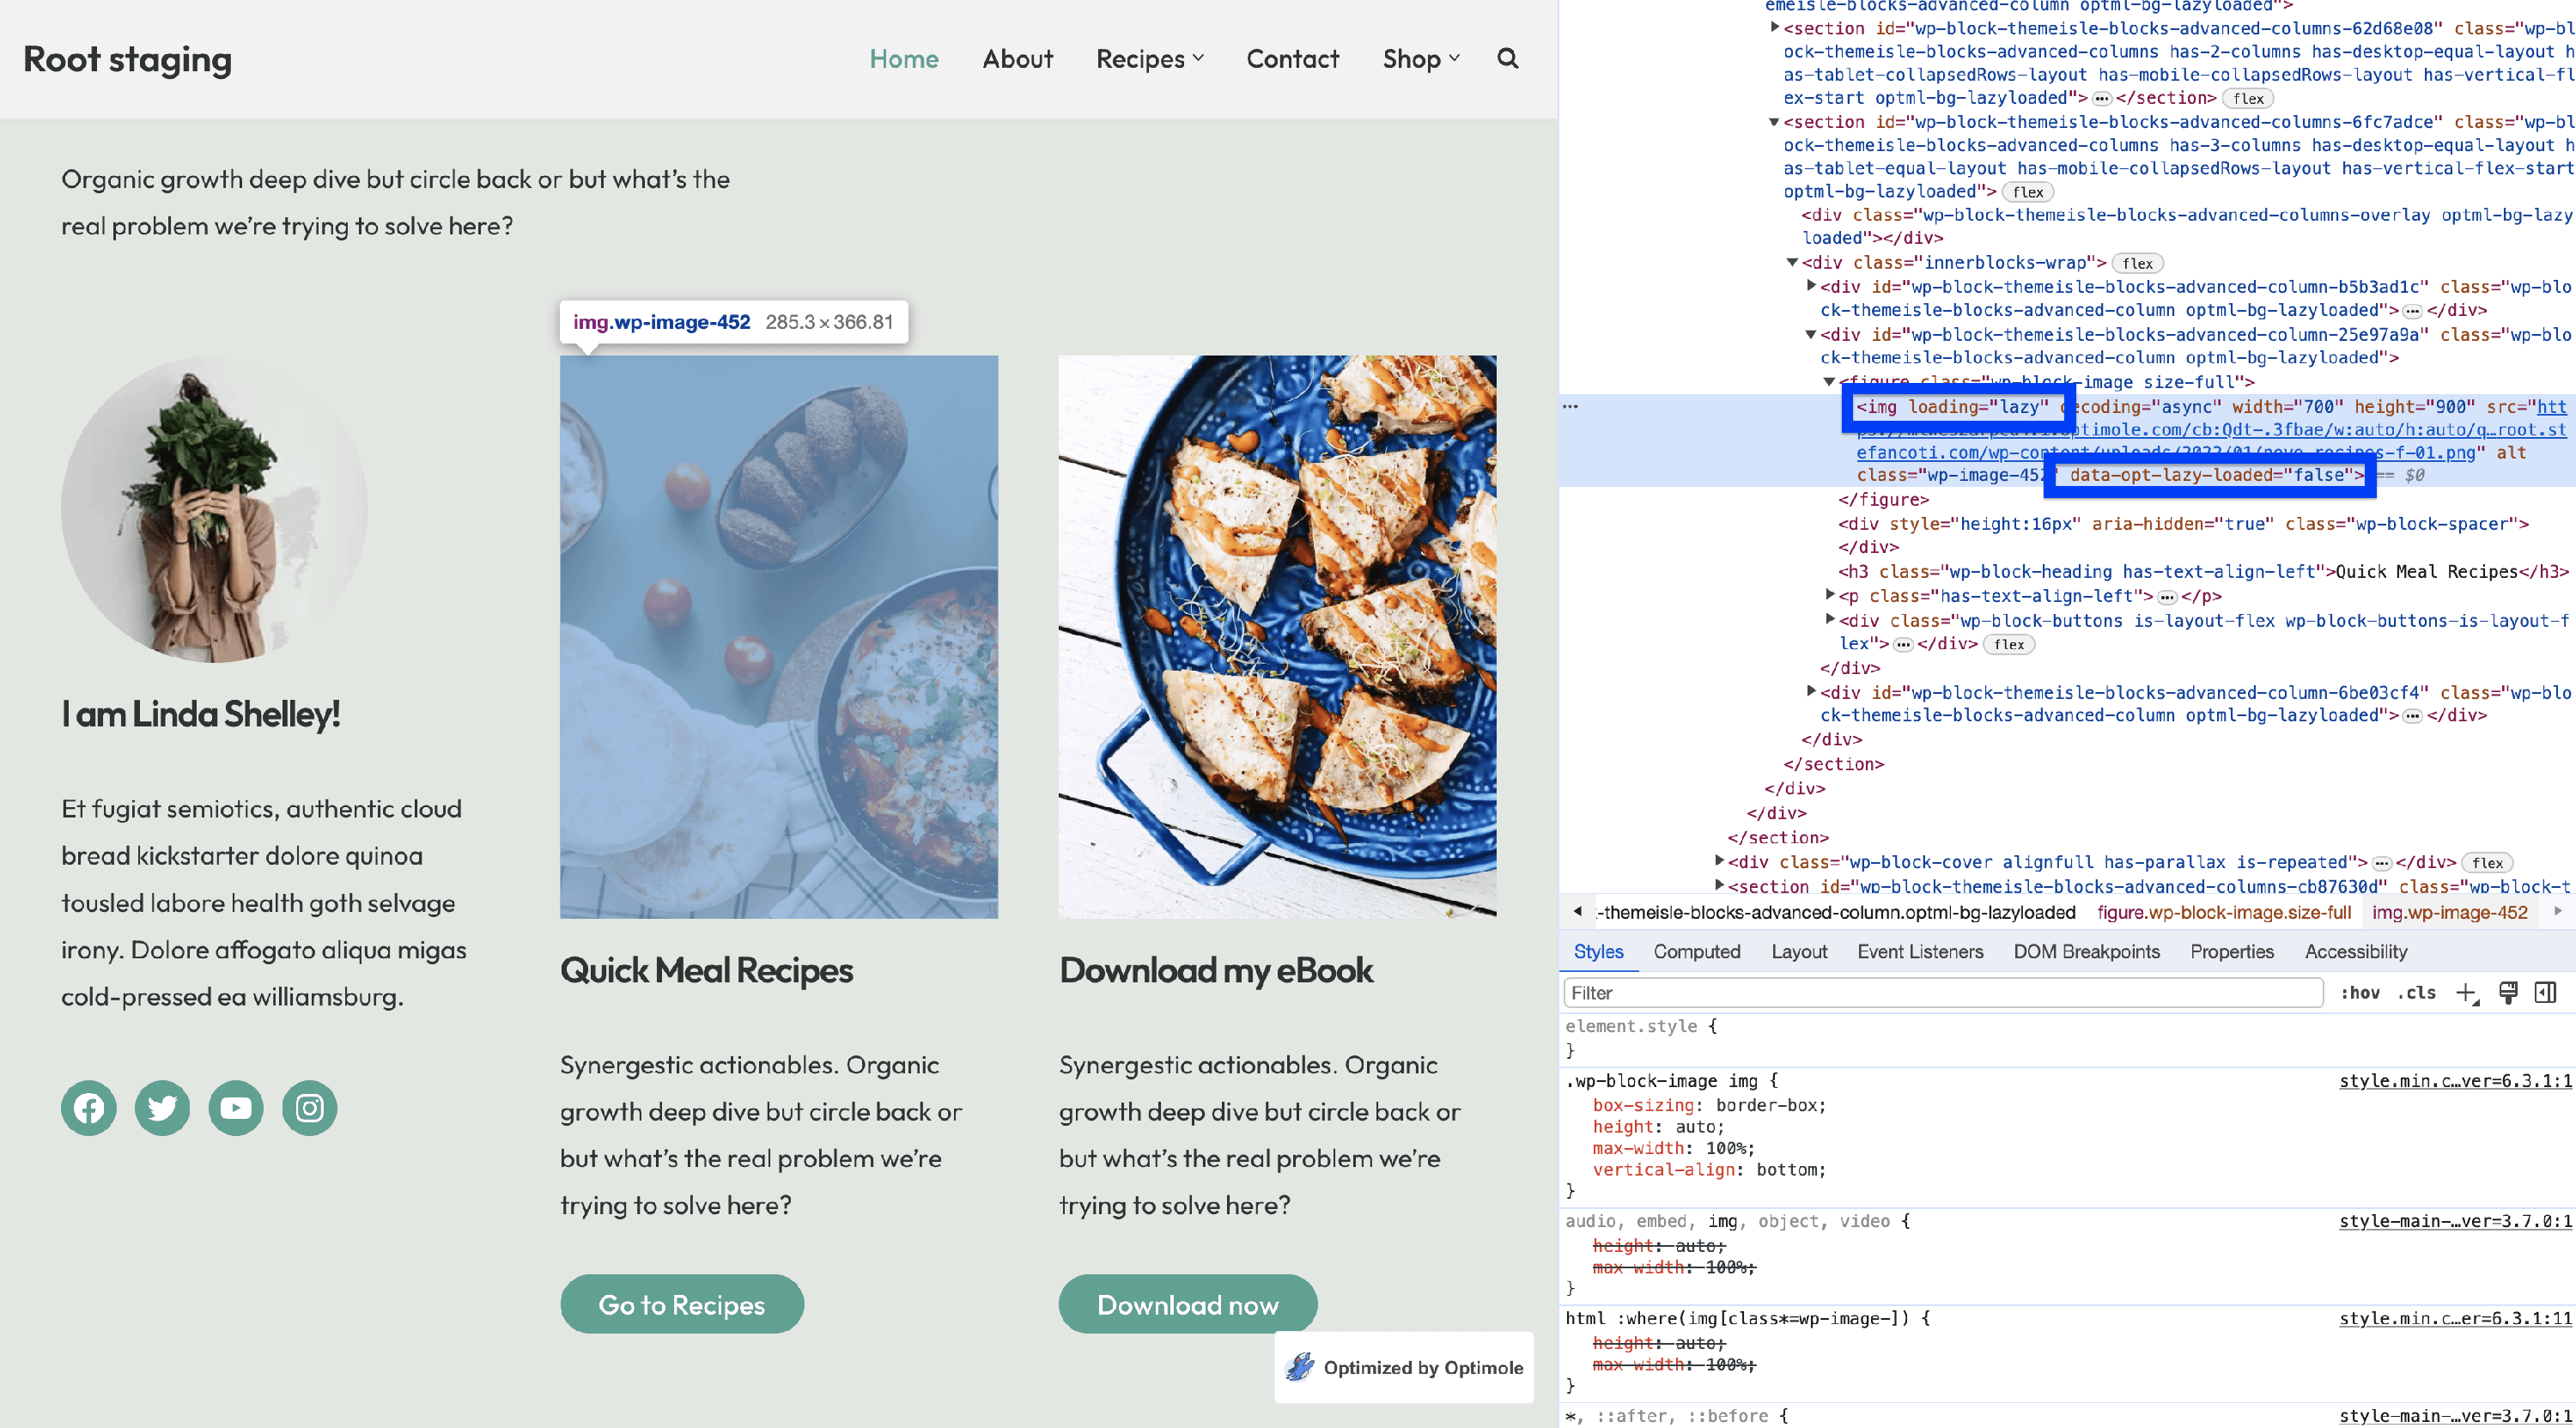The width and height of the screenshot is (2576, 1428).
Task: Click the new style rule plus icon
Action: pos(2466,993)
